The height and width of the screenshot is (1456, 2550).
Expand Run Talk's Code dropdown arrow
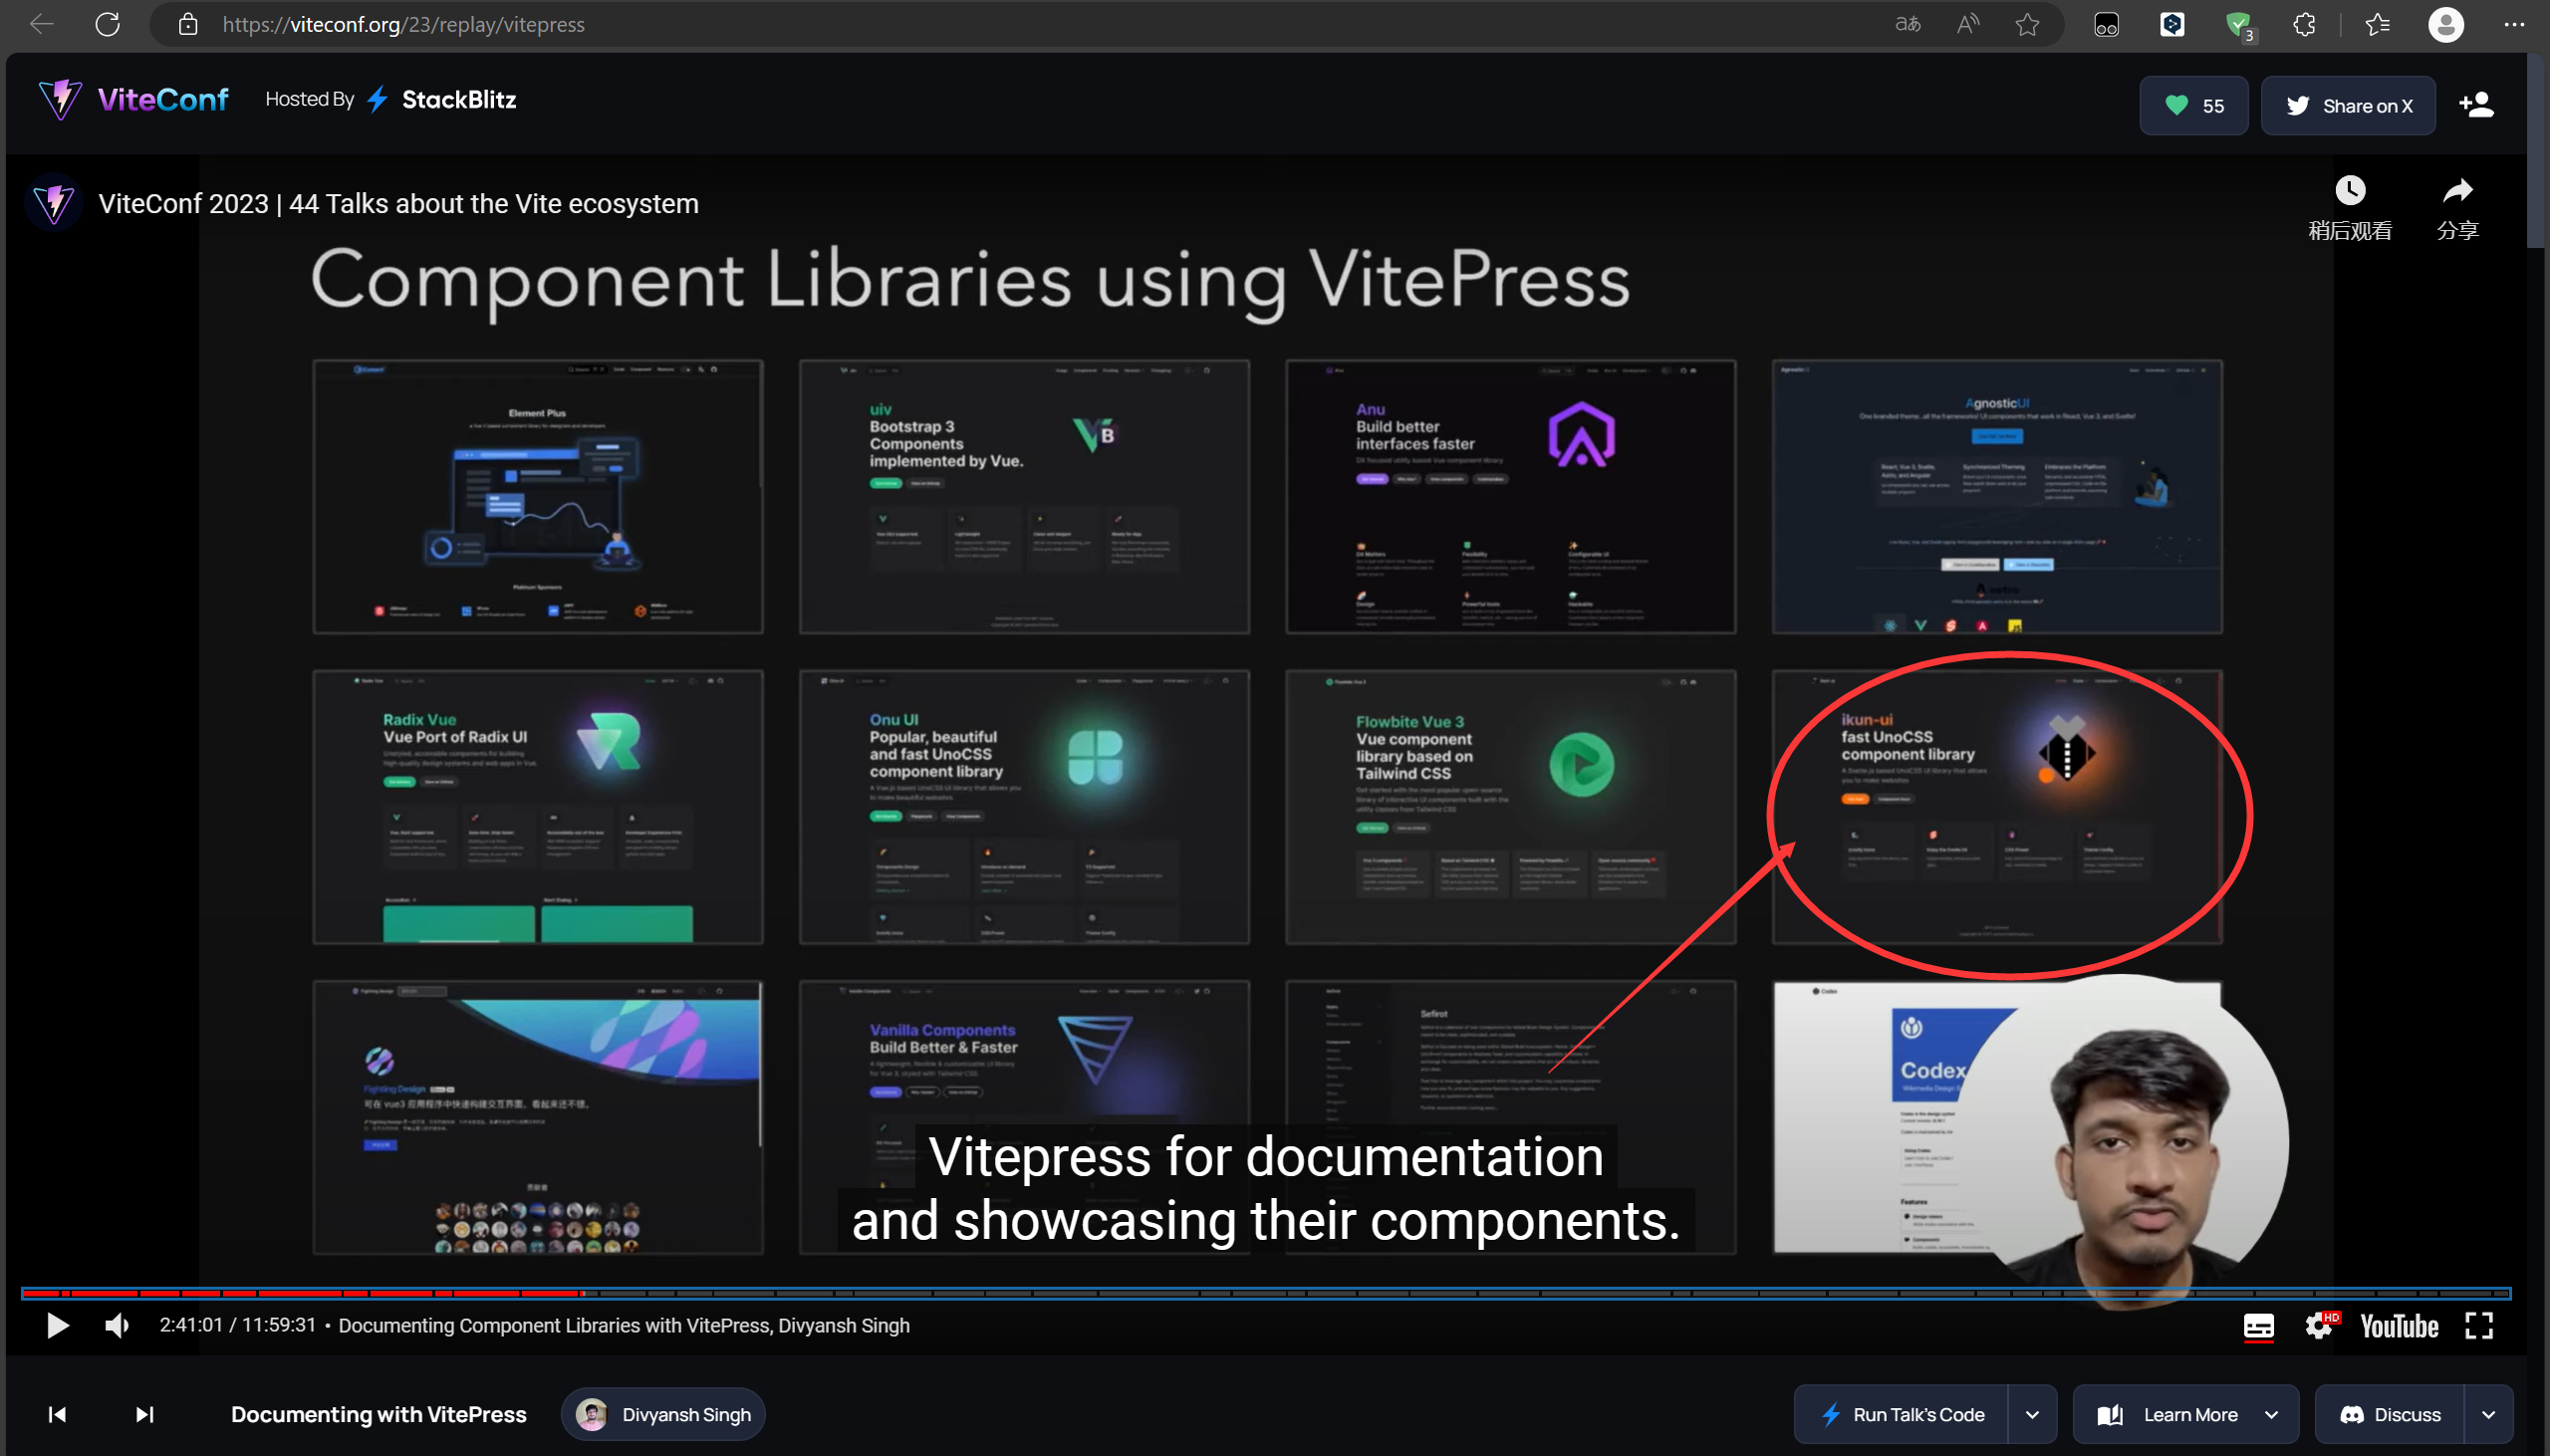(x=2032, y=1414)
